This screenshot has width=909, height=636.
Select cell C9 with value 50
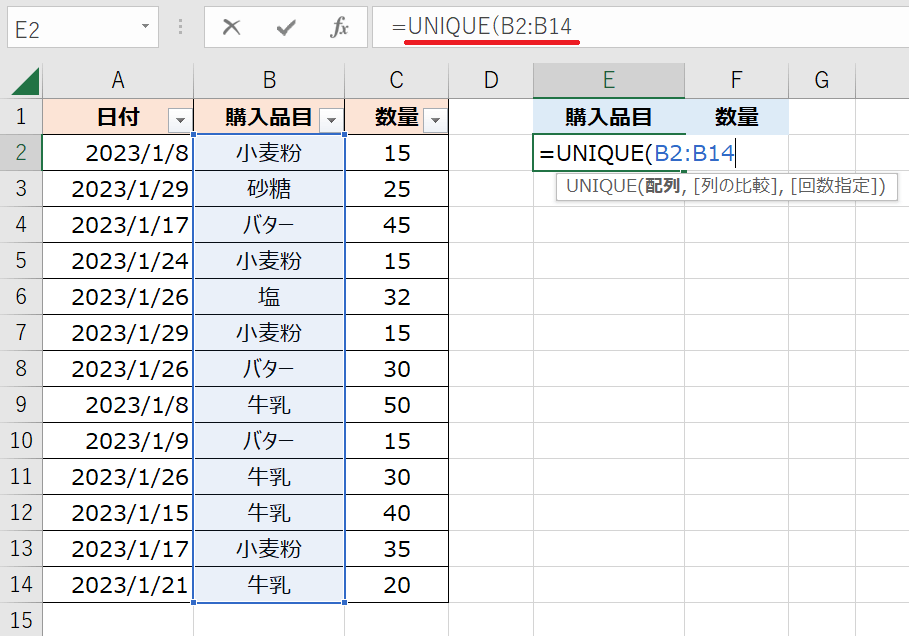(397, 405)
